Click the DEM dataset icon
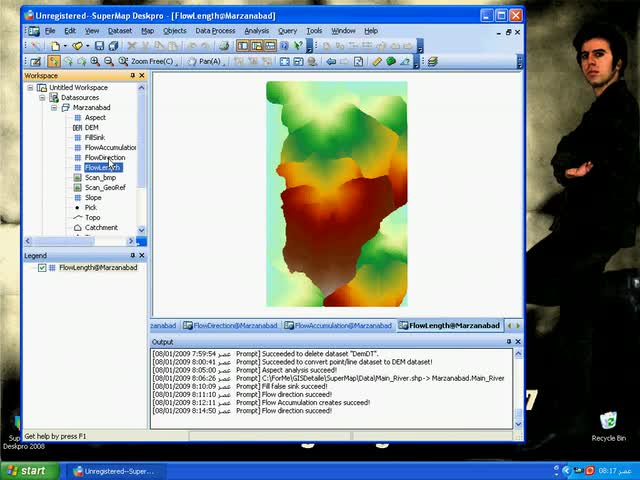Screen dimensions: 640x480 coord(78,128)
